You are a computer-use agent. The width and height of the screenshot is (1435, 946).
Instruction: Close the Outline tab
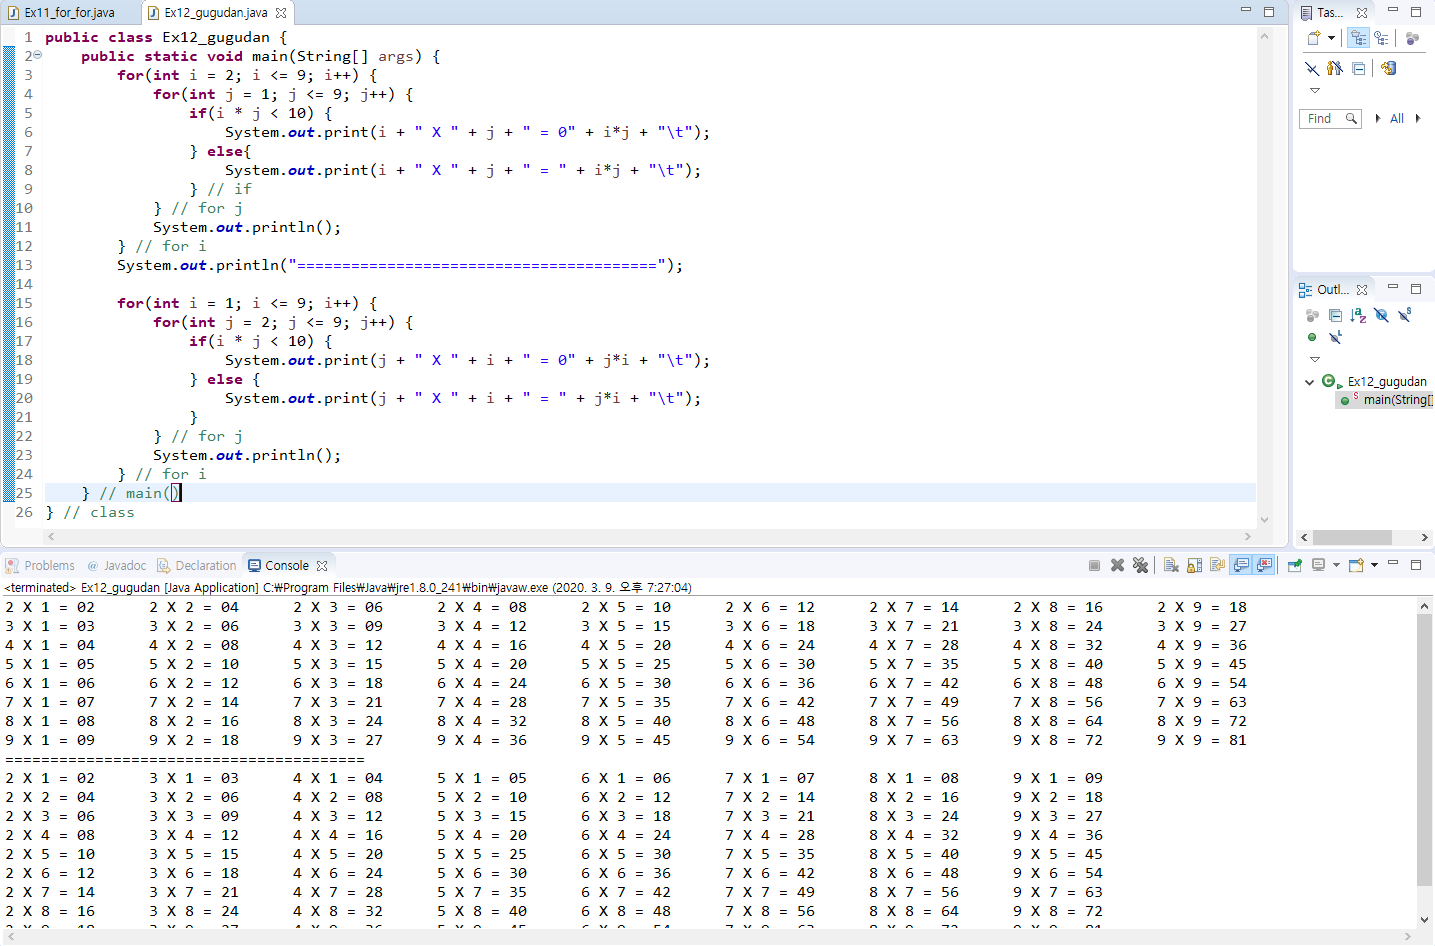coord(1362,290)
